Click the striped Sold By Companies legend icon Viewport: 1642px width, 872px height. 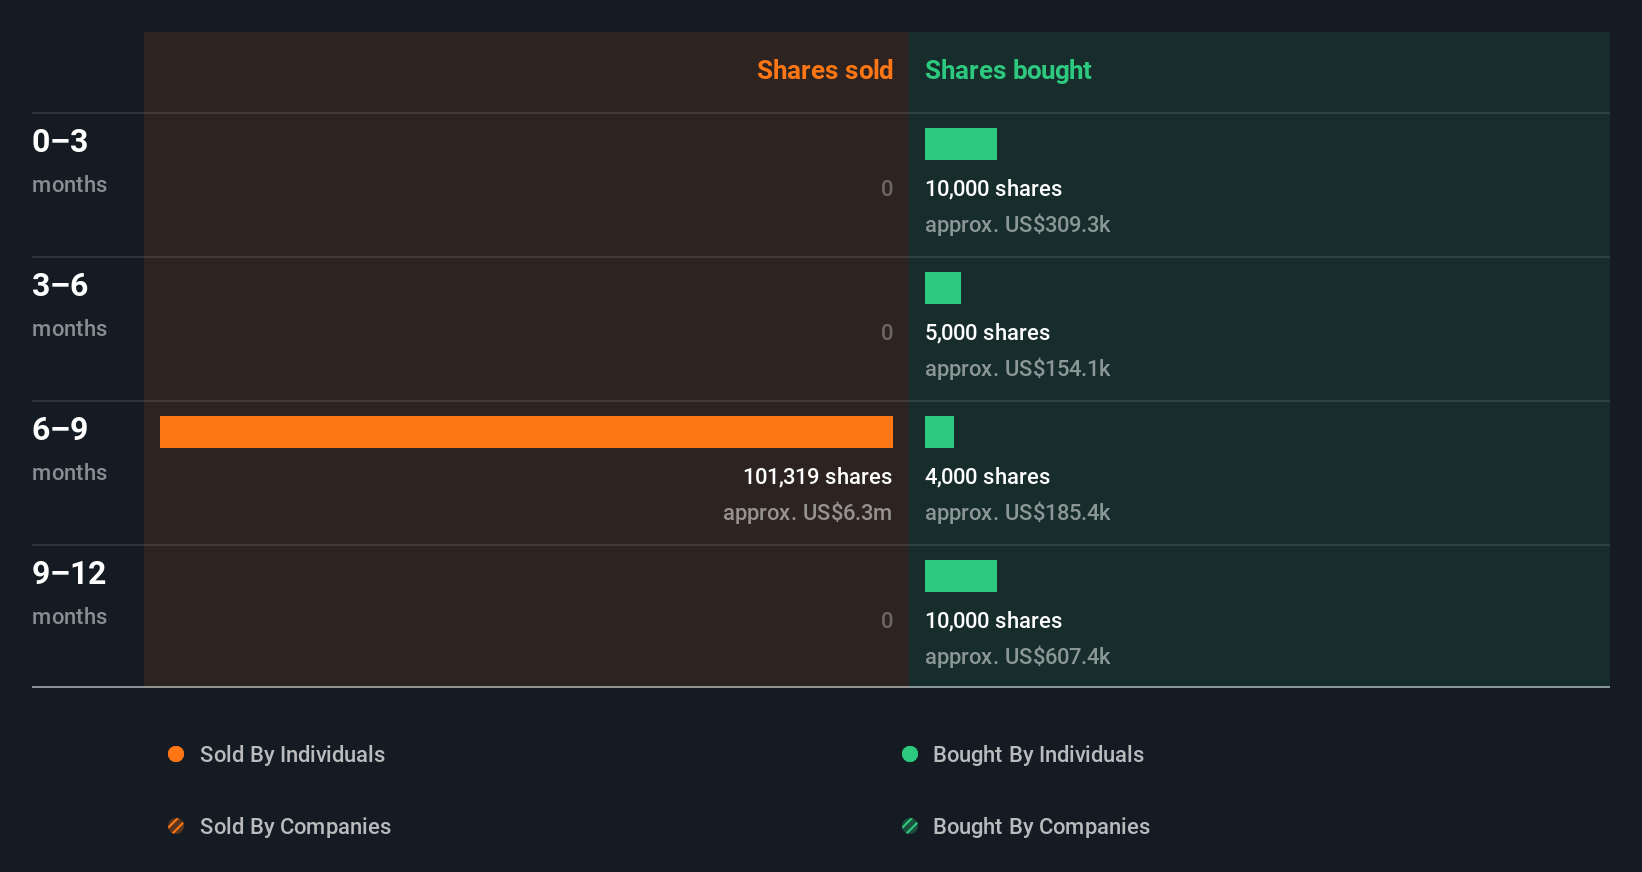coord(176,826)
